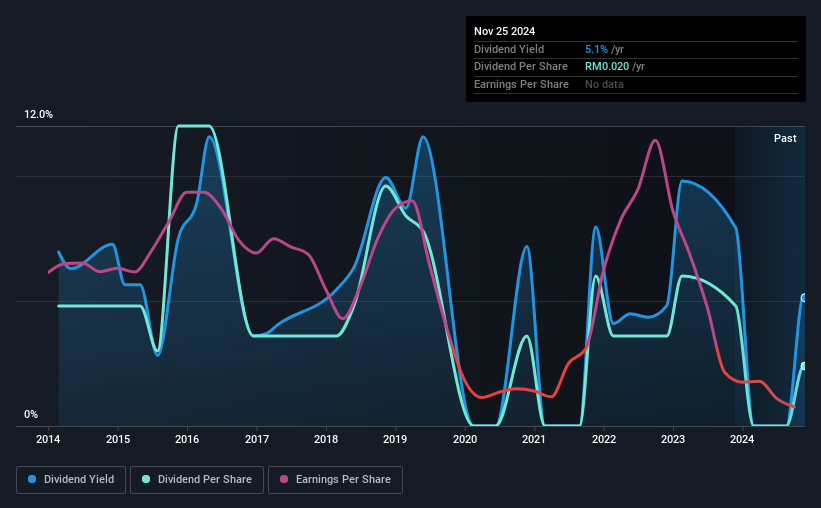821x508 pixels.
Task: Click the 2019 x-axis label
Action: click(x=395, y=439)
